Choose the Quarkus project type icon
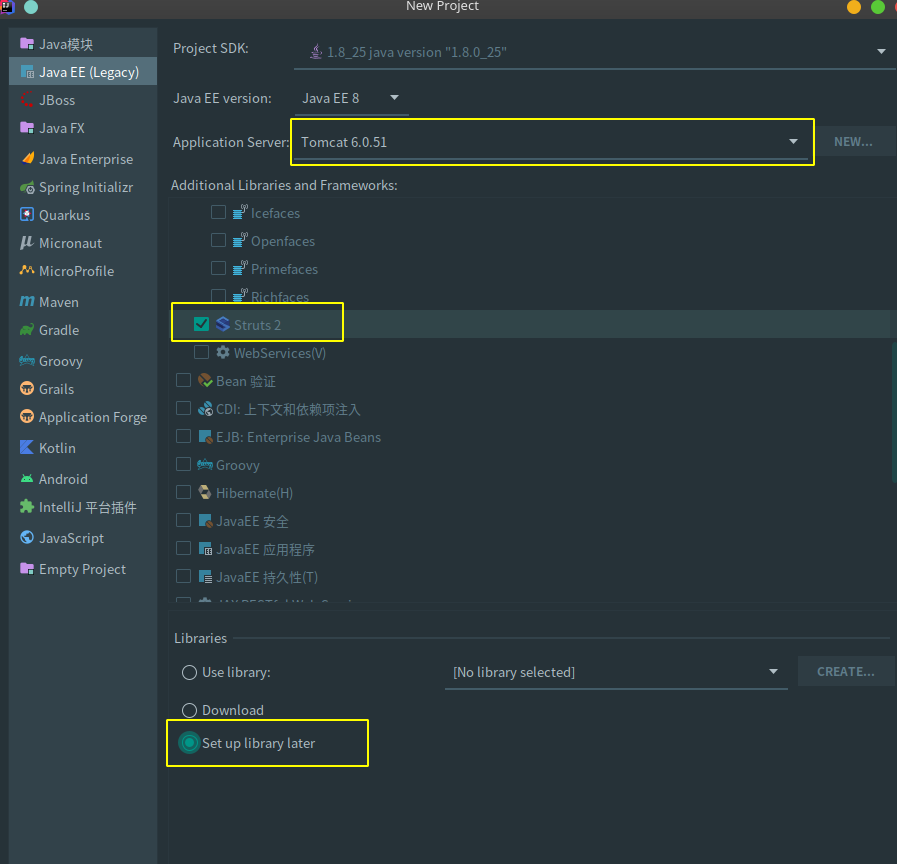Screen dimensions: 897x864 27,215
